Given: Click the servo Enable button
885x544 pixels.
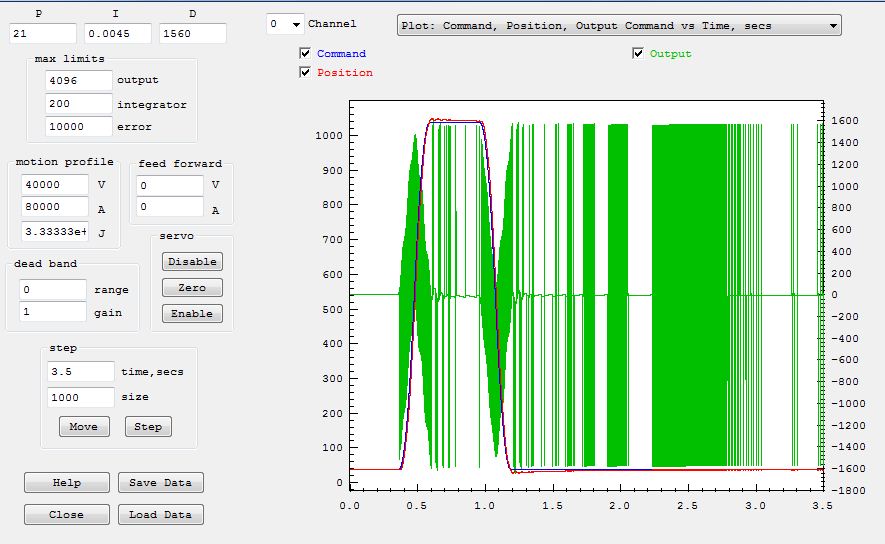Looking at the screenshot, I should [192, 313].
